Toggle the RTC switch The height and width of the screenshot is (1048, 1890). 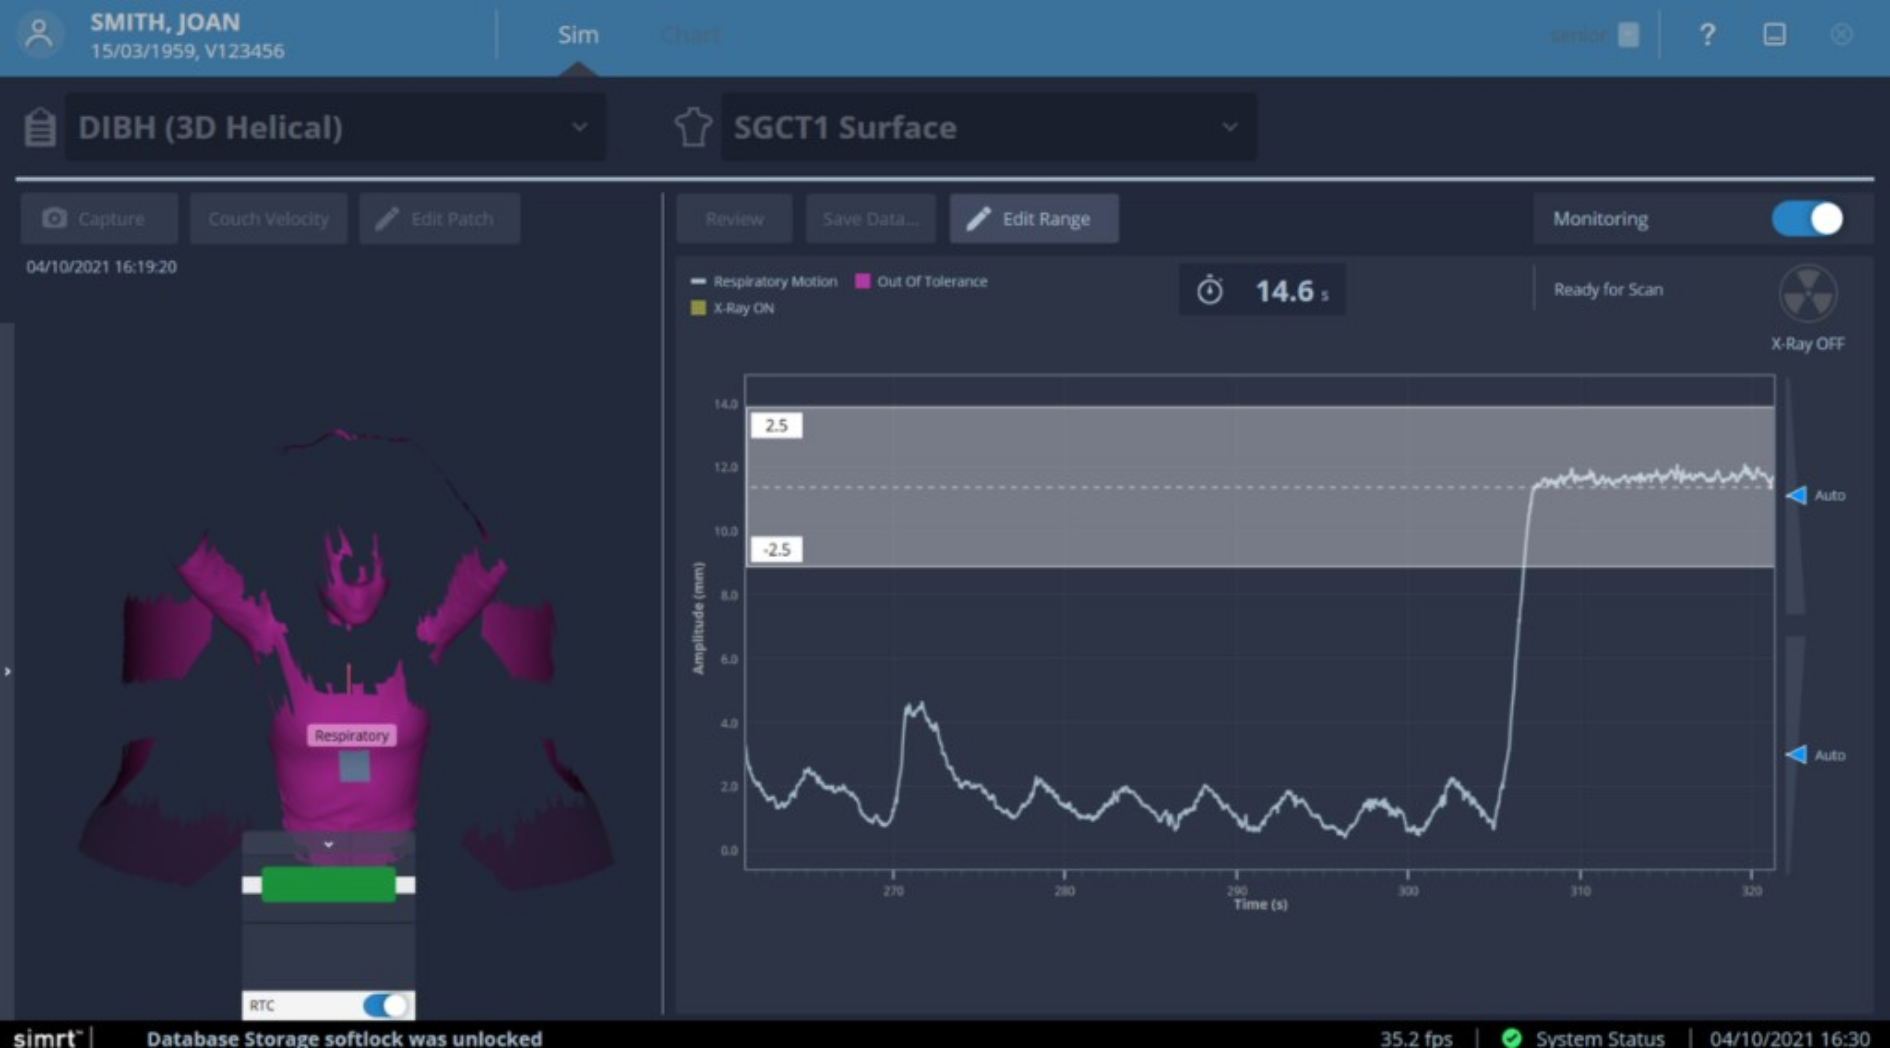pos(385,1005)
